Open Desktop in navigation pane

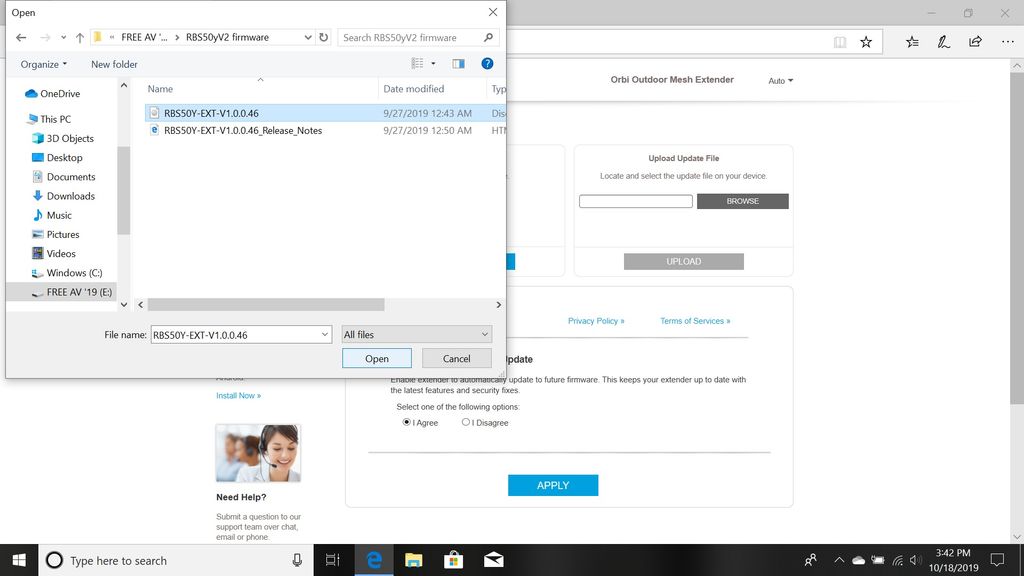[57, 157]
